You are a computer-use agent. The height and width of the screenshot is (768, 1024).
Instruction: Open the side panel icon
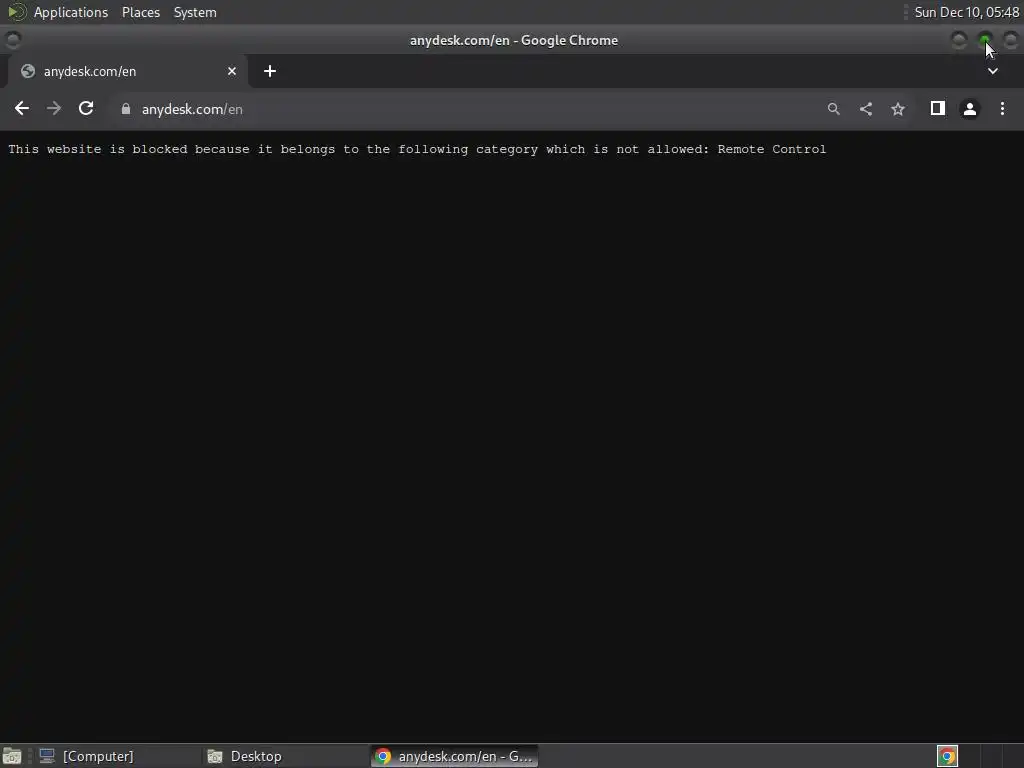pyautogui.click(x=938, y=108)
